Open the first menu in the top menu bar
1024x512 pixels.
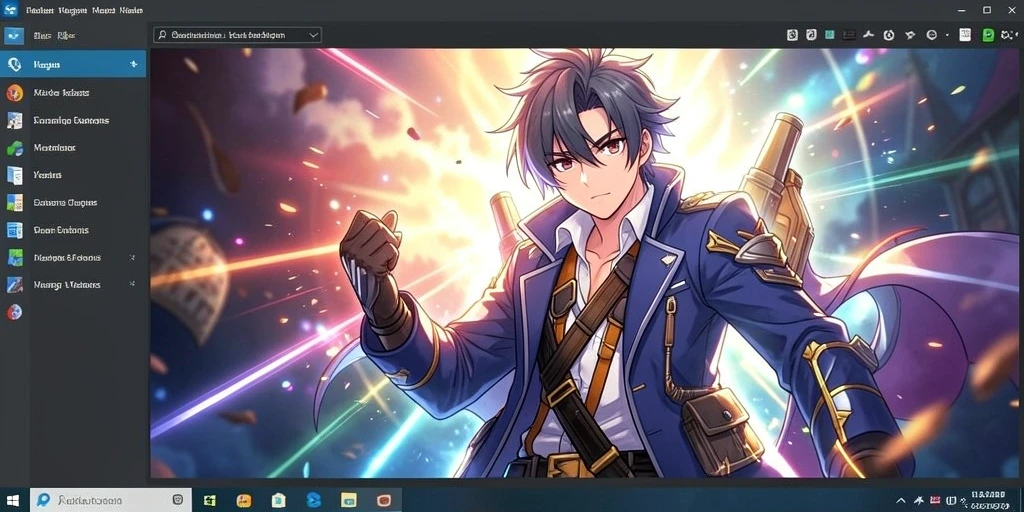point(39,10)
